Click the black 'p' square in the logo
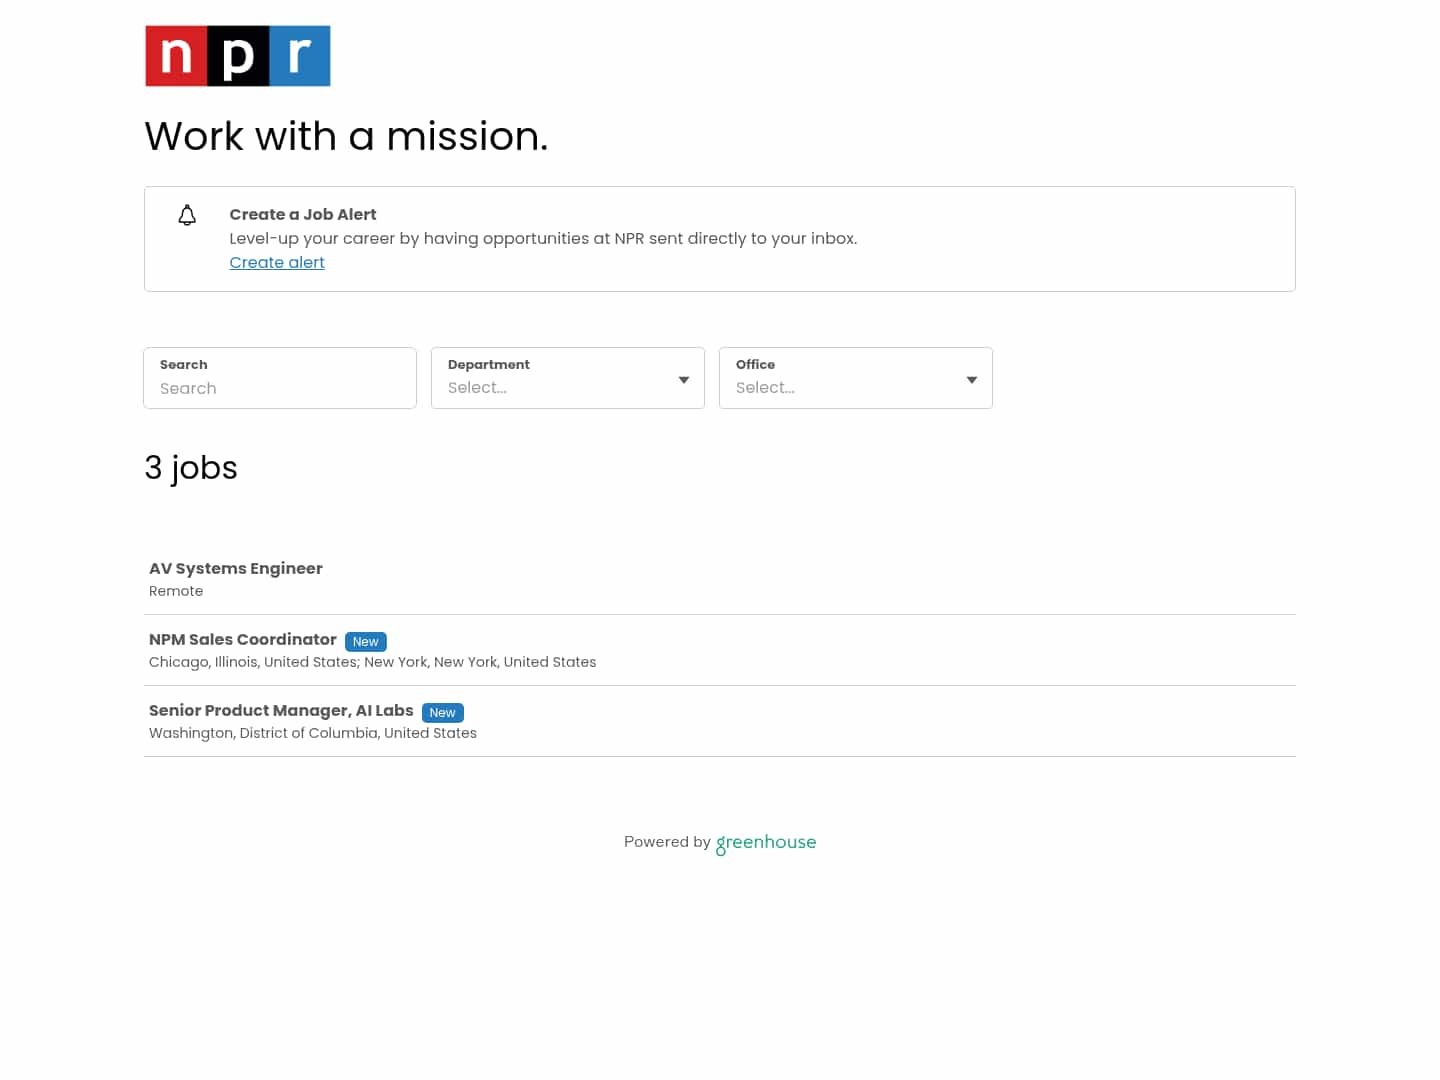Image resolution: width=1440 pixels, height=1080 pixels. [237, 55]
